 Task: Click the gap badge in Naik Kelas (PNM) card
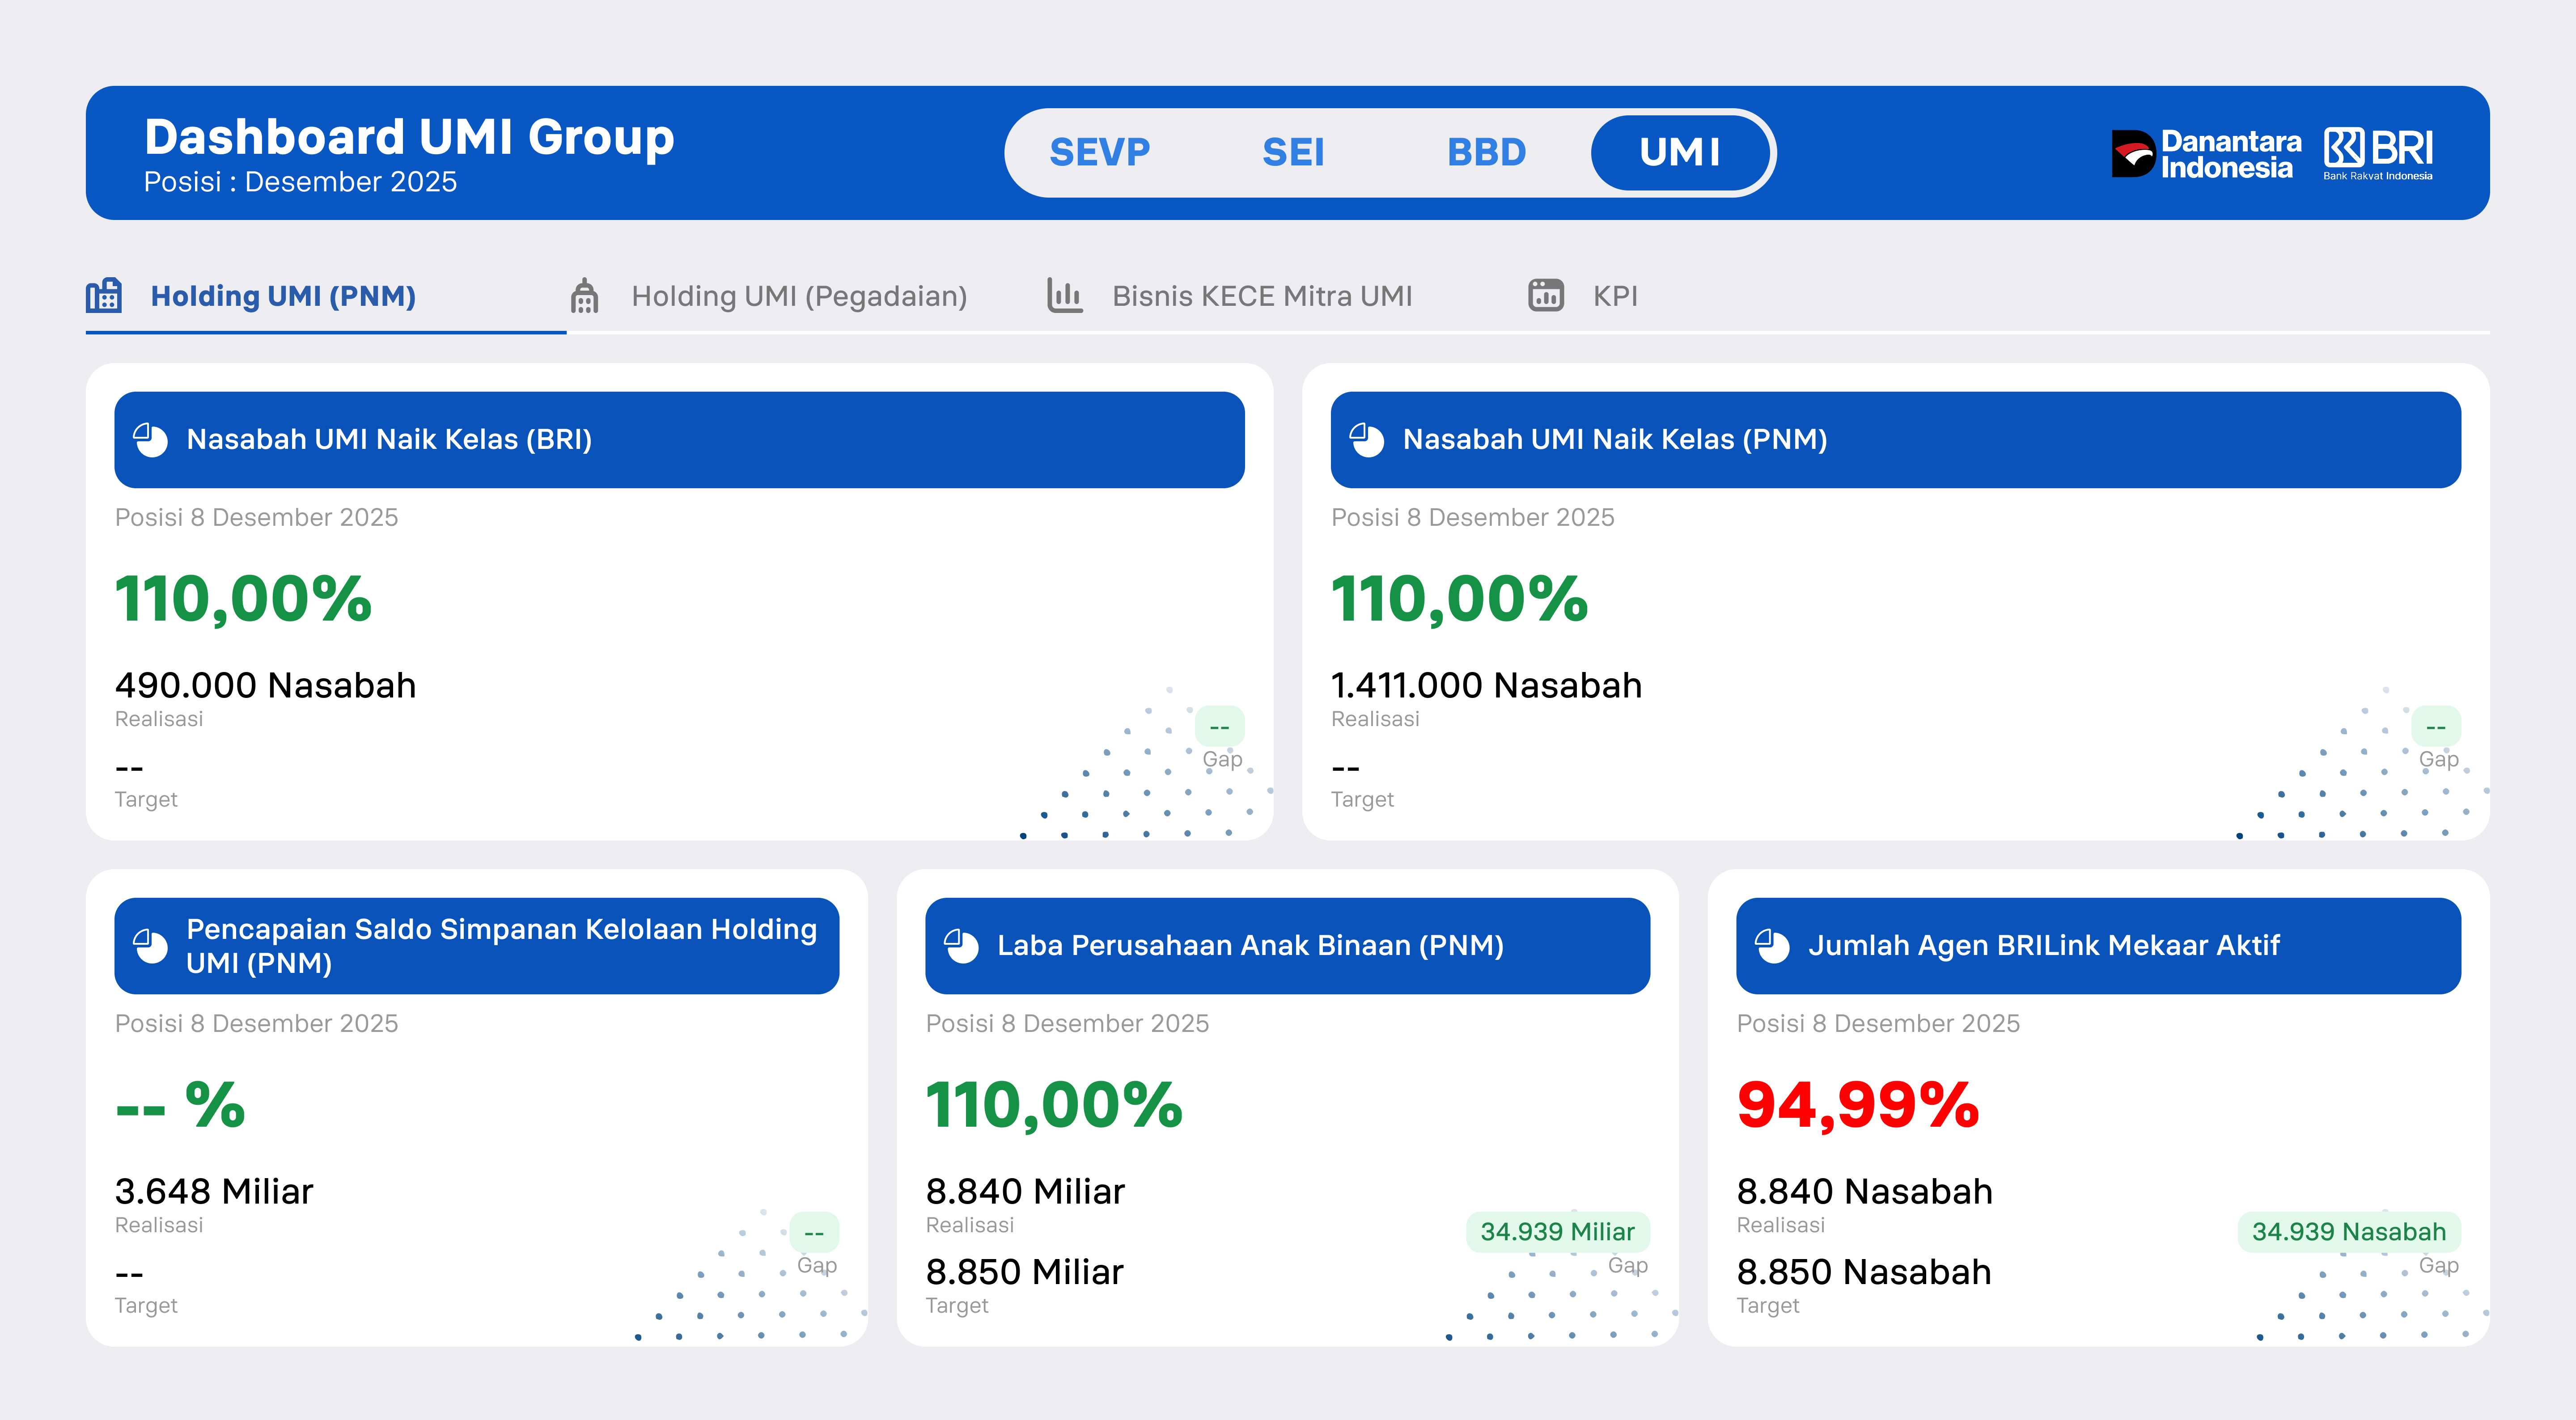click(2435, 726)
